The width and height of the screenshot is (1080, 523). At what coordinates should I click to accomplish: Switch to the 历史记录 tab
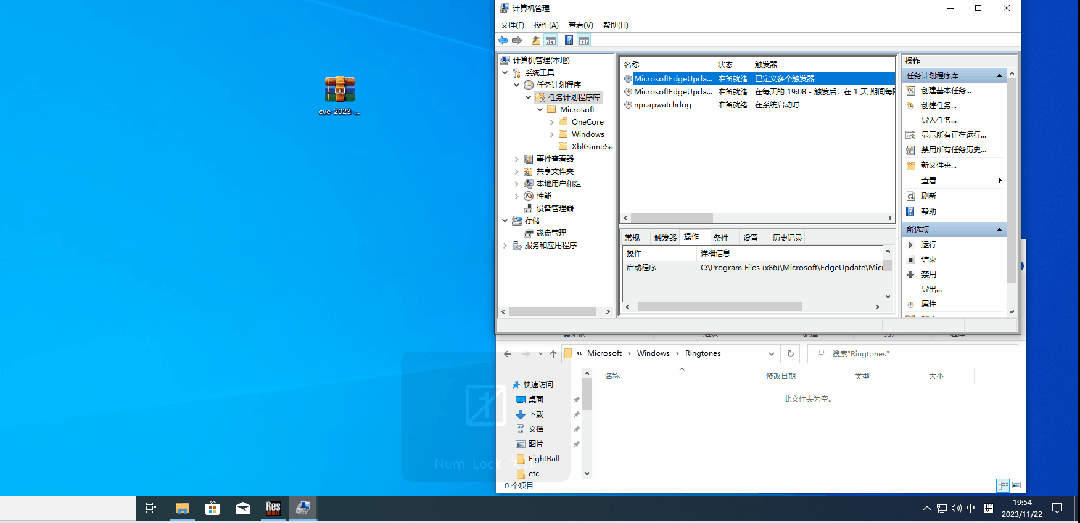[786, 237]
